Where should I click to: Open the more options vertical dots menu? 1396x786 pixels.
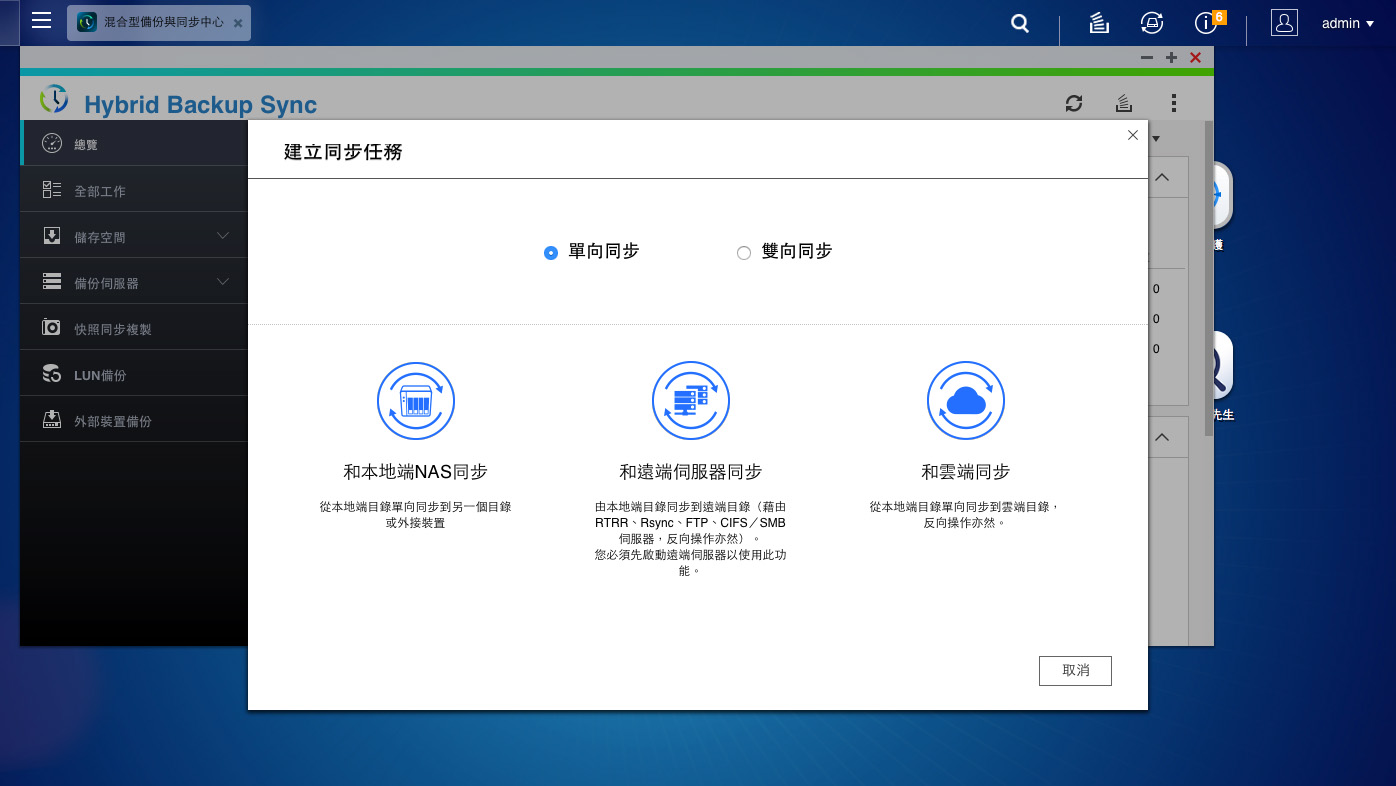[x=1174, y=103]
